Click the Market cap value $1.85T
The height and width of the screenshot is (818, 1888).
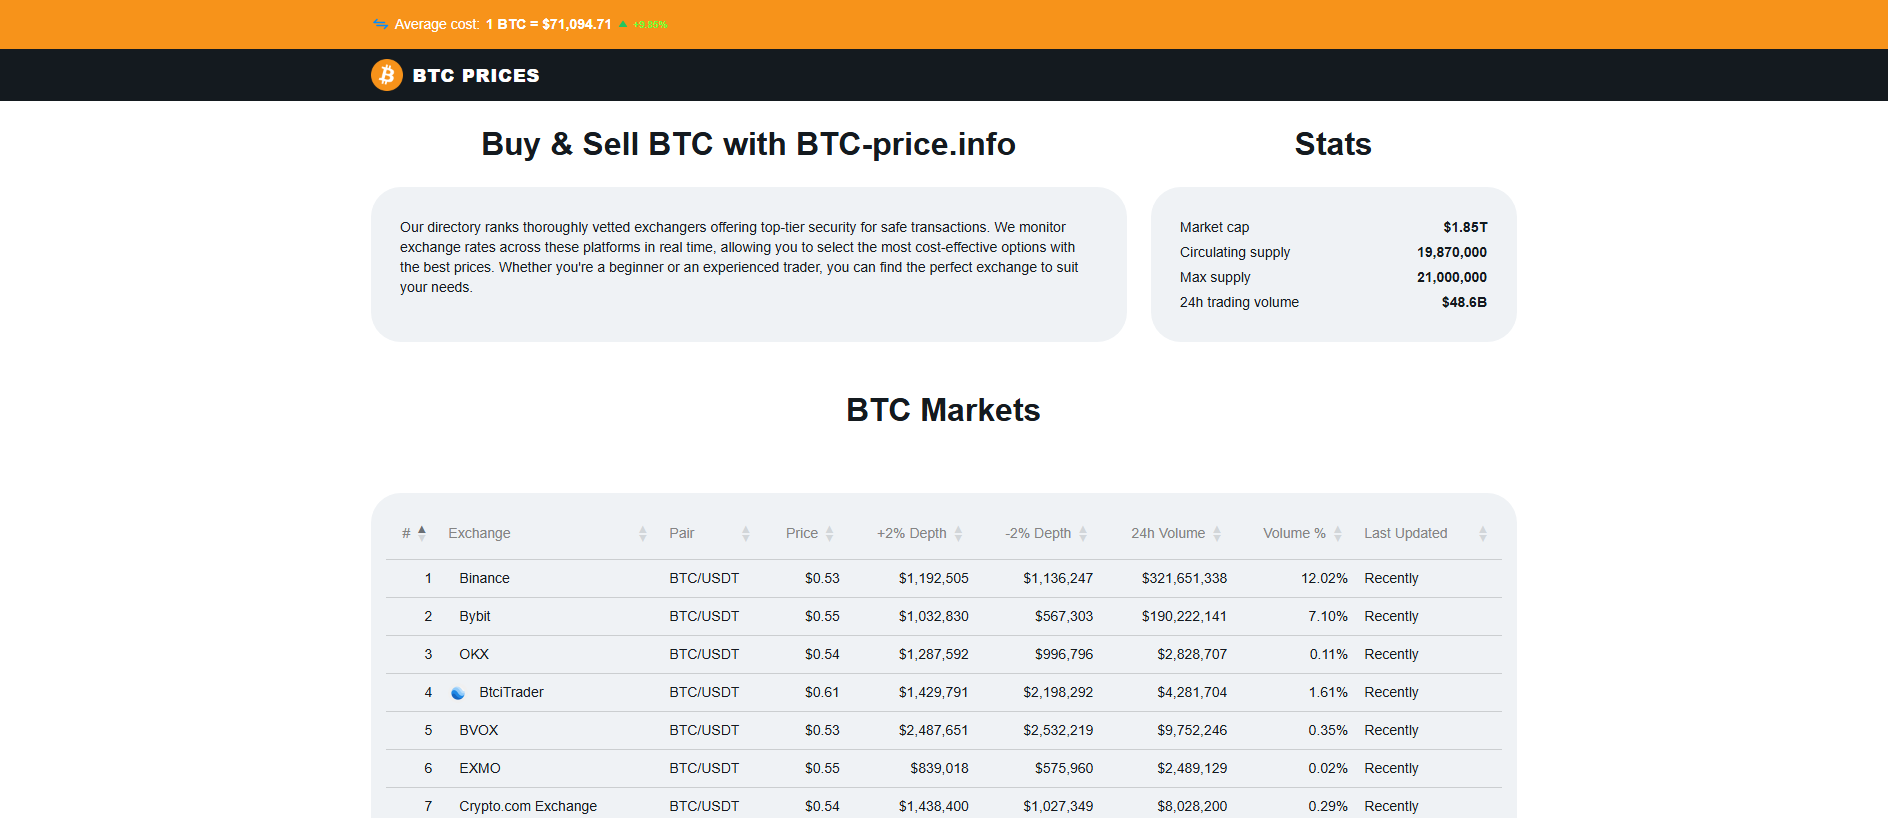click(1465, 227)
